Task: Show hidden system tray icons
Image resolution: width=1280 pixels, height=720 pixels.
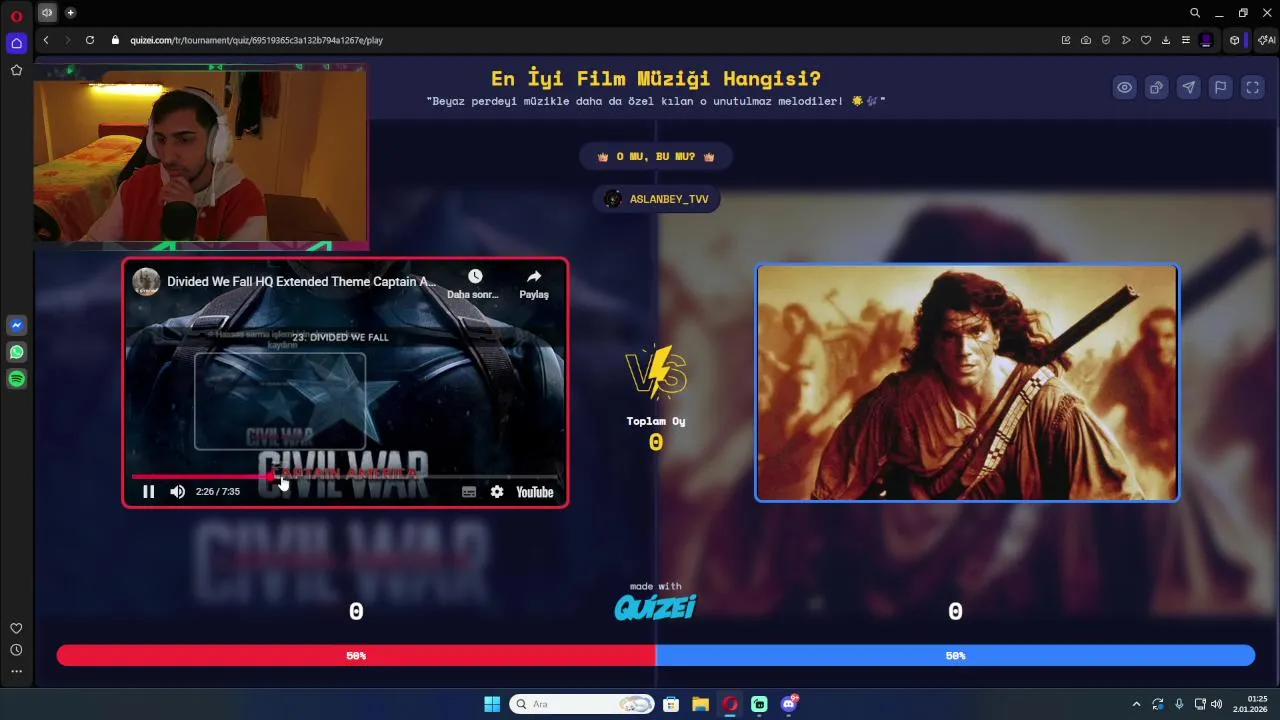Action: click(1136, 704)
